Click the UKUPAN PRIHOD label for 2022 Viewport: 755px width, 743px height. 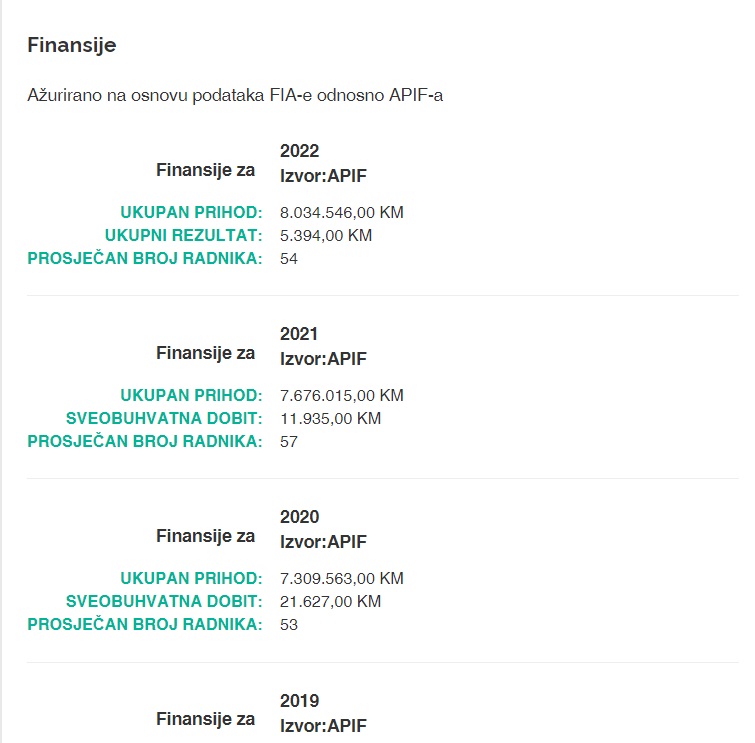[191, 212]
